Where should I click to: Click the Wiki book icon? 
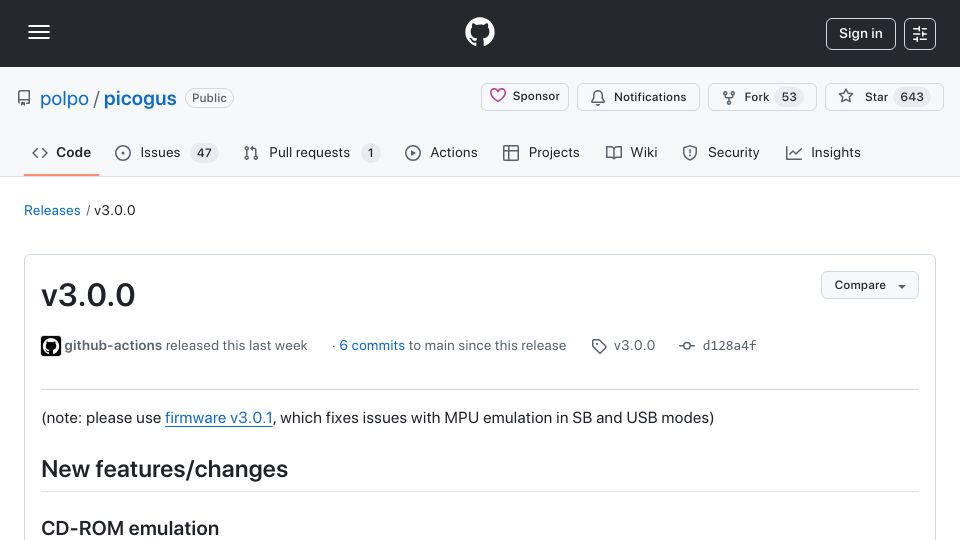(613, 153)
